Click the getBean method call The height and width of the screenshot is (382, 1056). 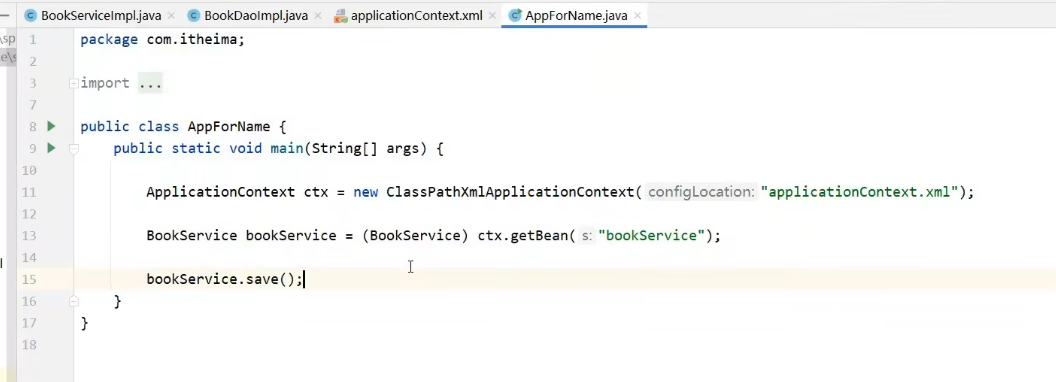[539, 235]
